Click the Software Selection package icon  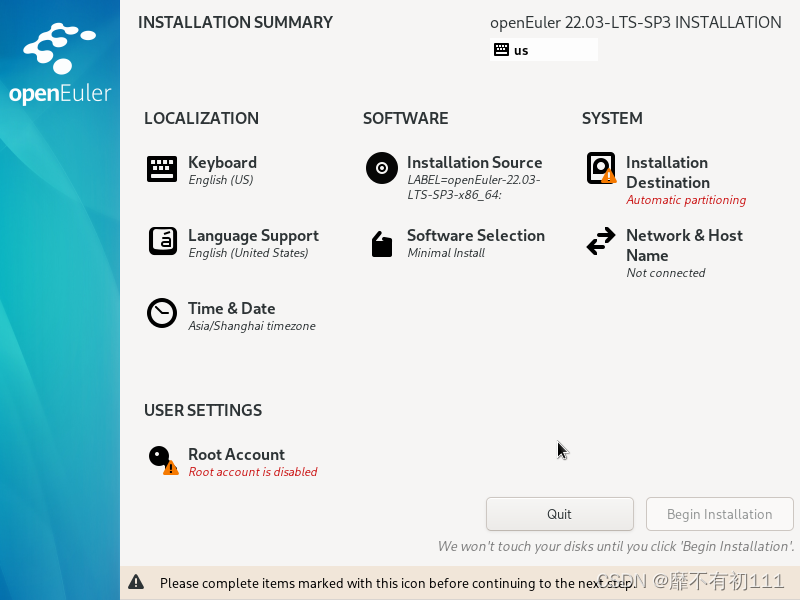coord(382,244)
